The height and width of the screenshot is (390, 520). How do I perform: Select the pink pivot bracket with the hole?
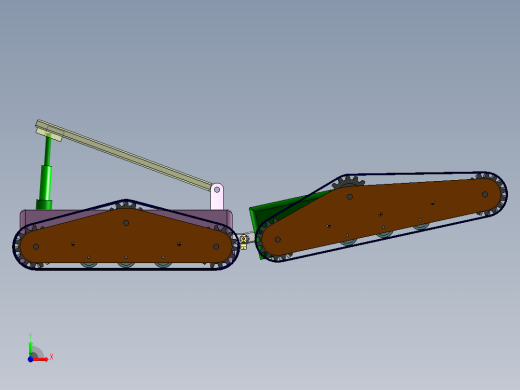point(217,196)
